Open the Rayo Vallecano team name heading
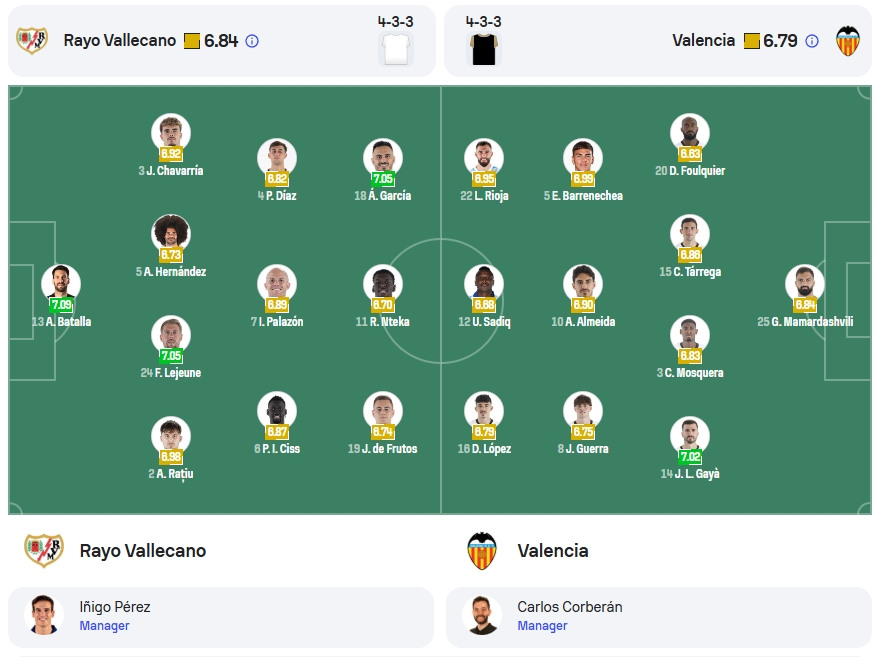879x657 pixels. [x=143, y=550]
